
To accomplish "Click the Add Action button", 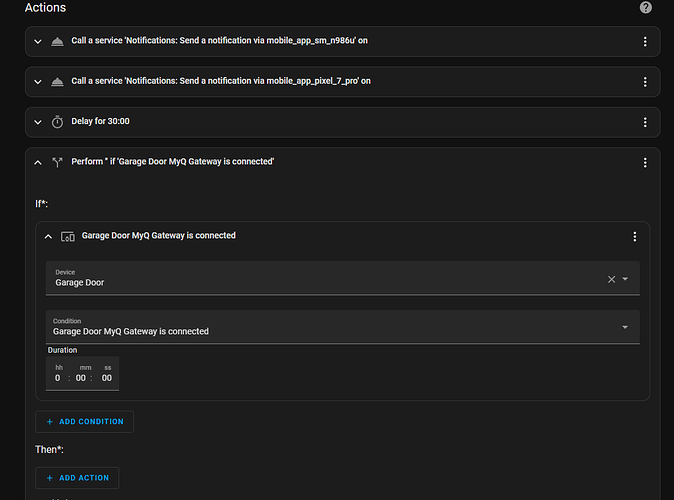I will 77,478.
